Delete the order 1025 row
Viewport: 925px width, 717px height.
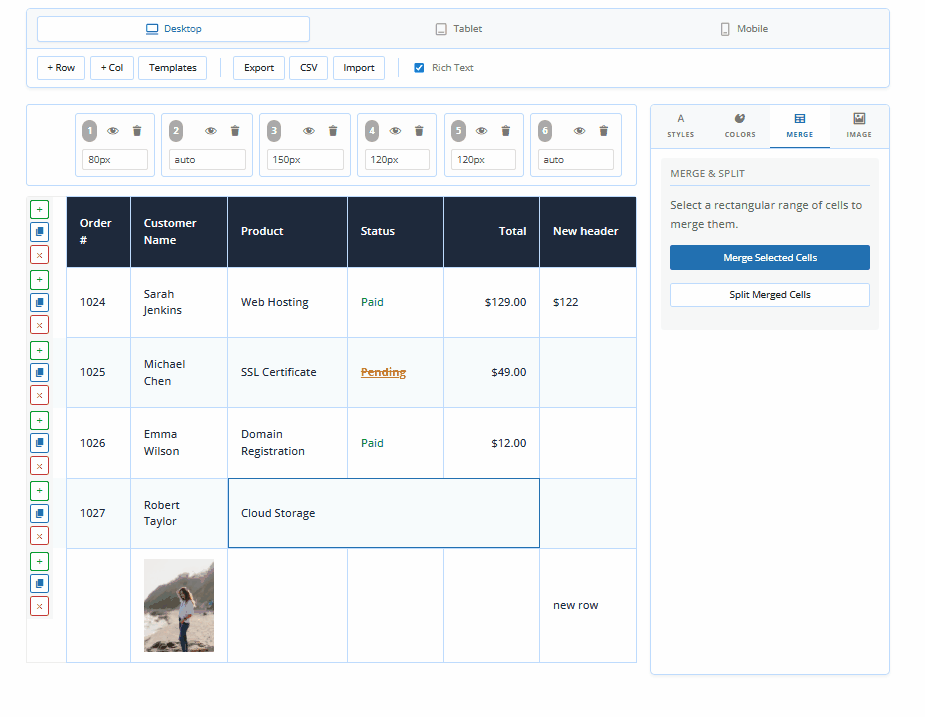pyautogui.click(x=39, y=395)
